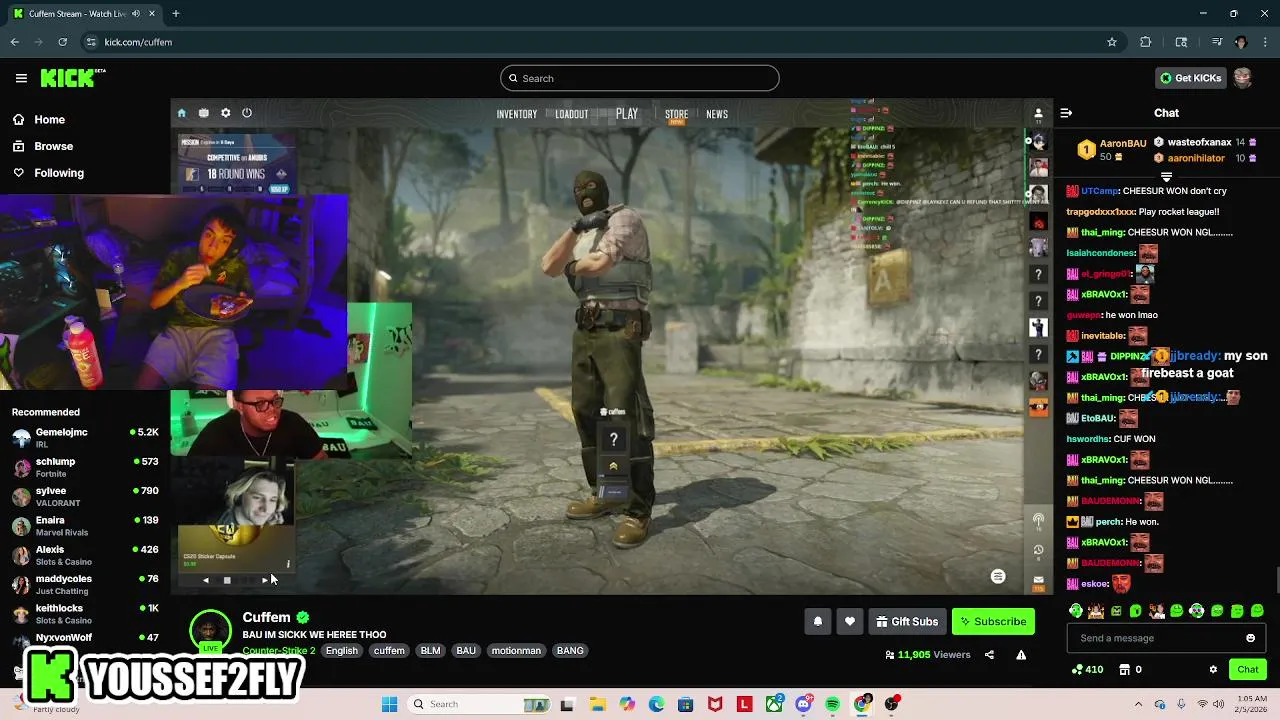The width and height of the screenshot is (1280, 720).
Task: Expand the gift leaderboard divider handle
Action: [1166, 177]
